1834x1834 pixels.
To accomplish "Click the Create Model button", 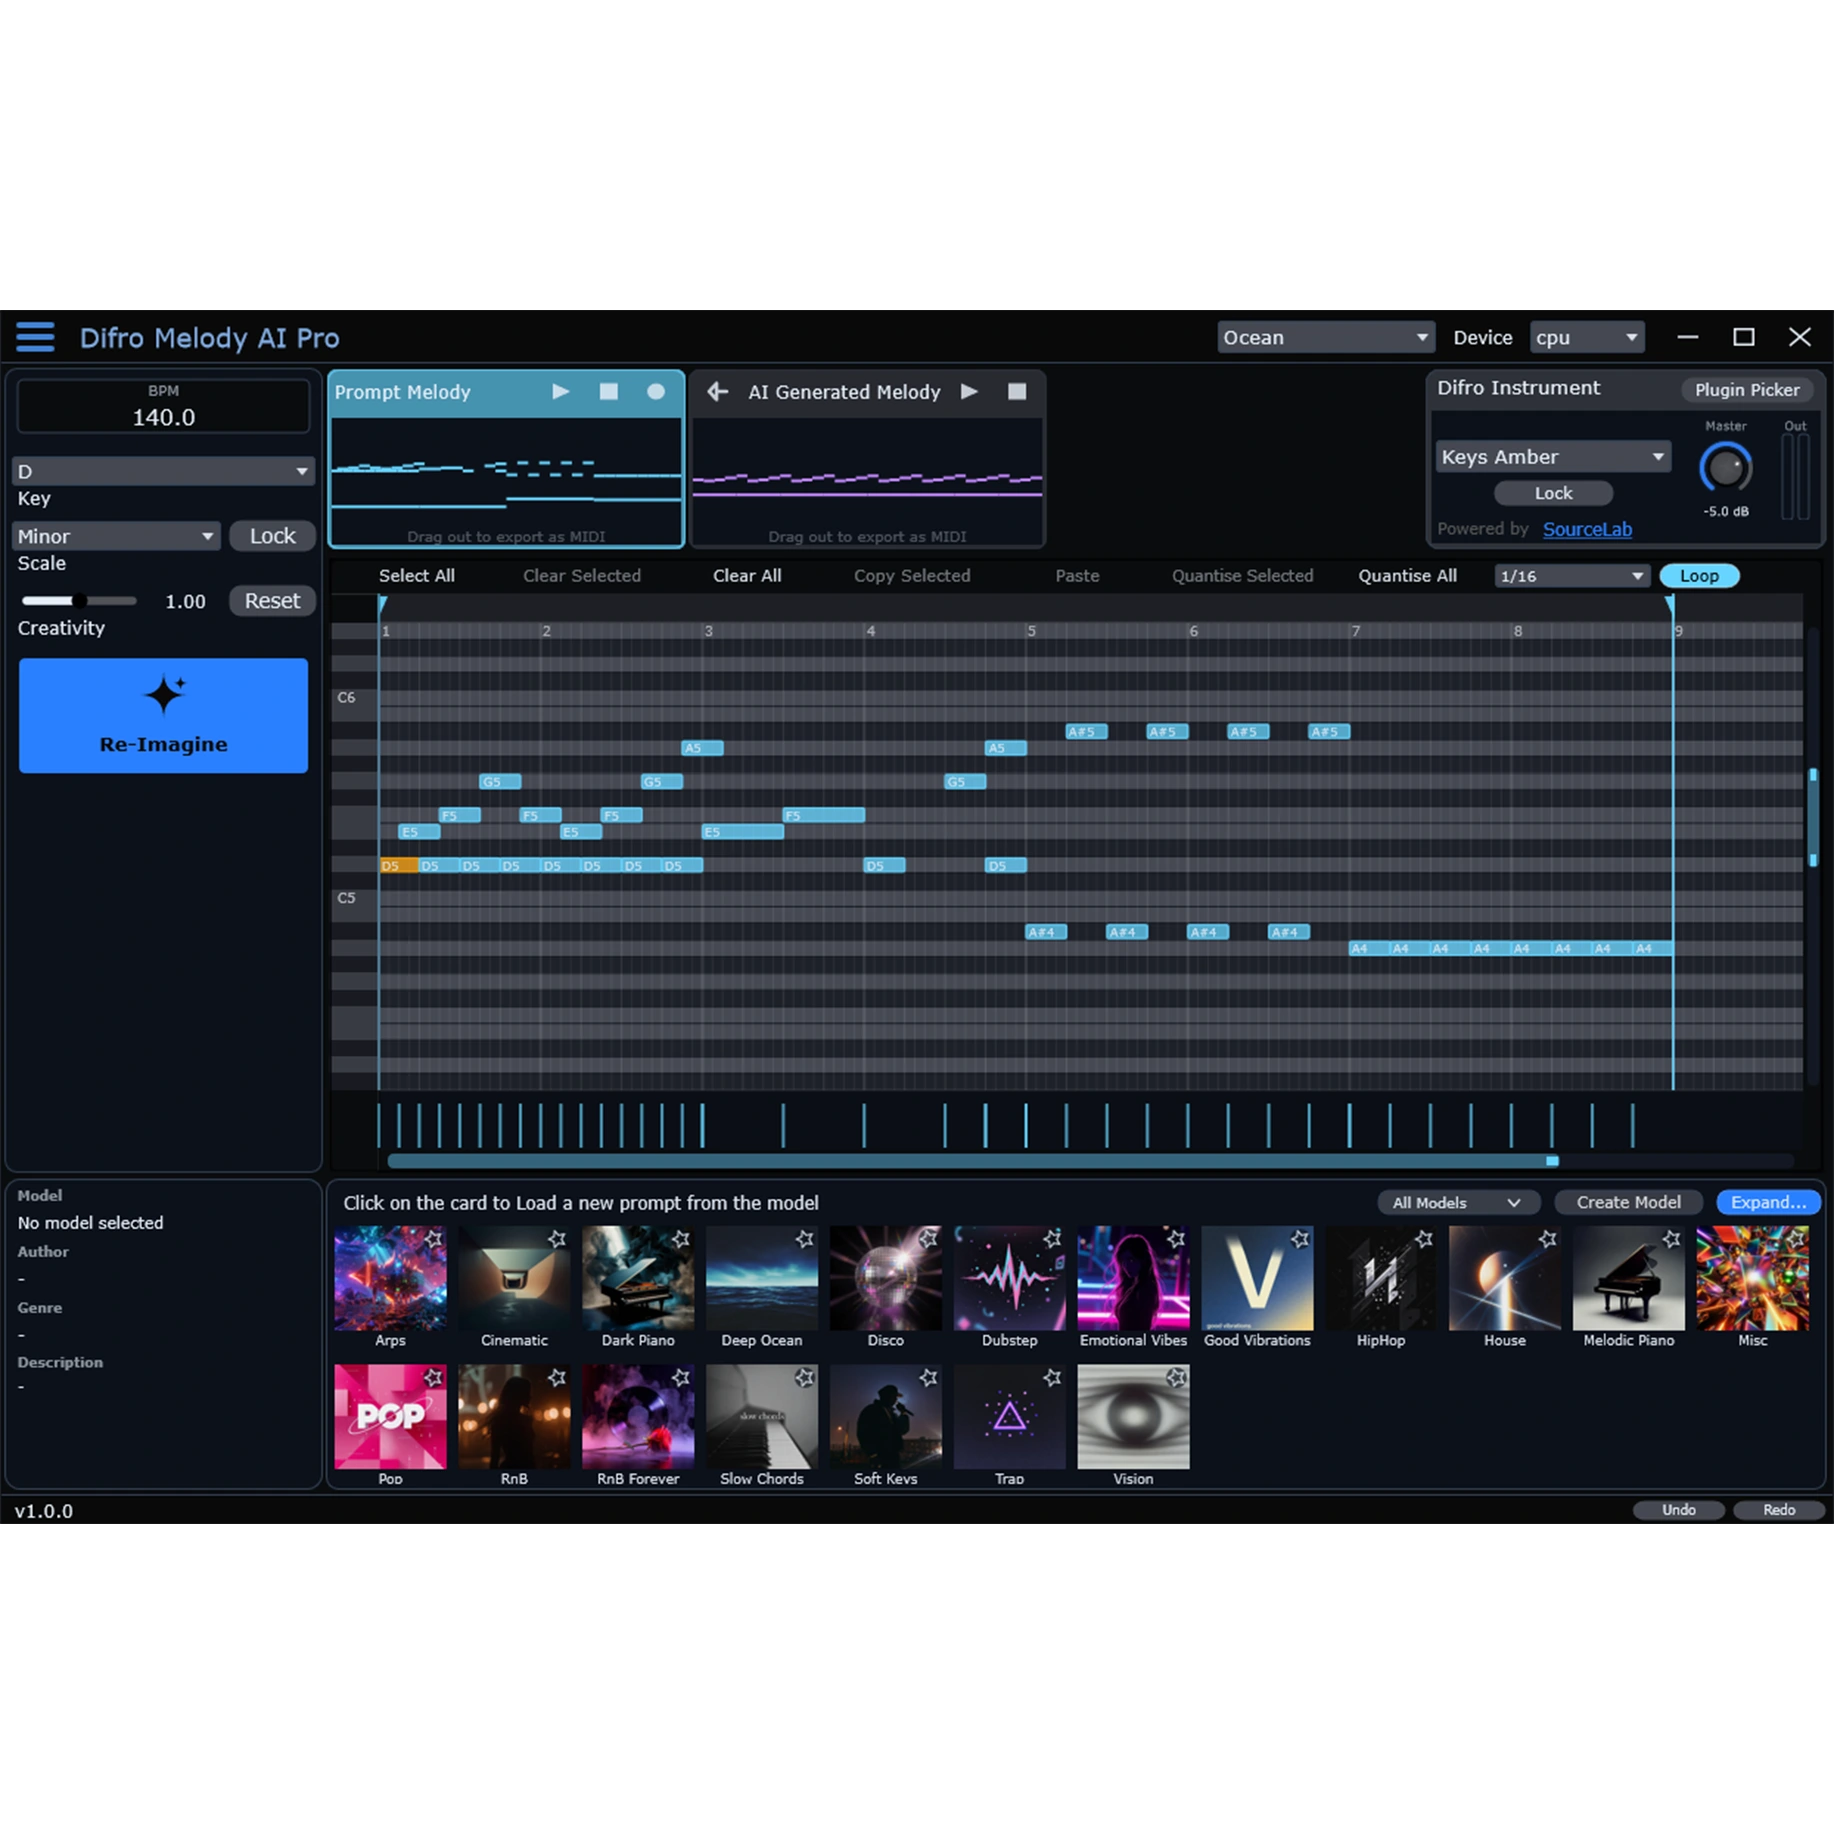I will click(x=1628, y=1203).
